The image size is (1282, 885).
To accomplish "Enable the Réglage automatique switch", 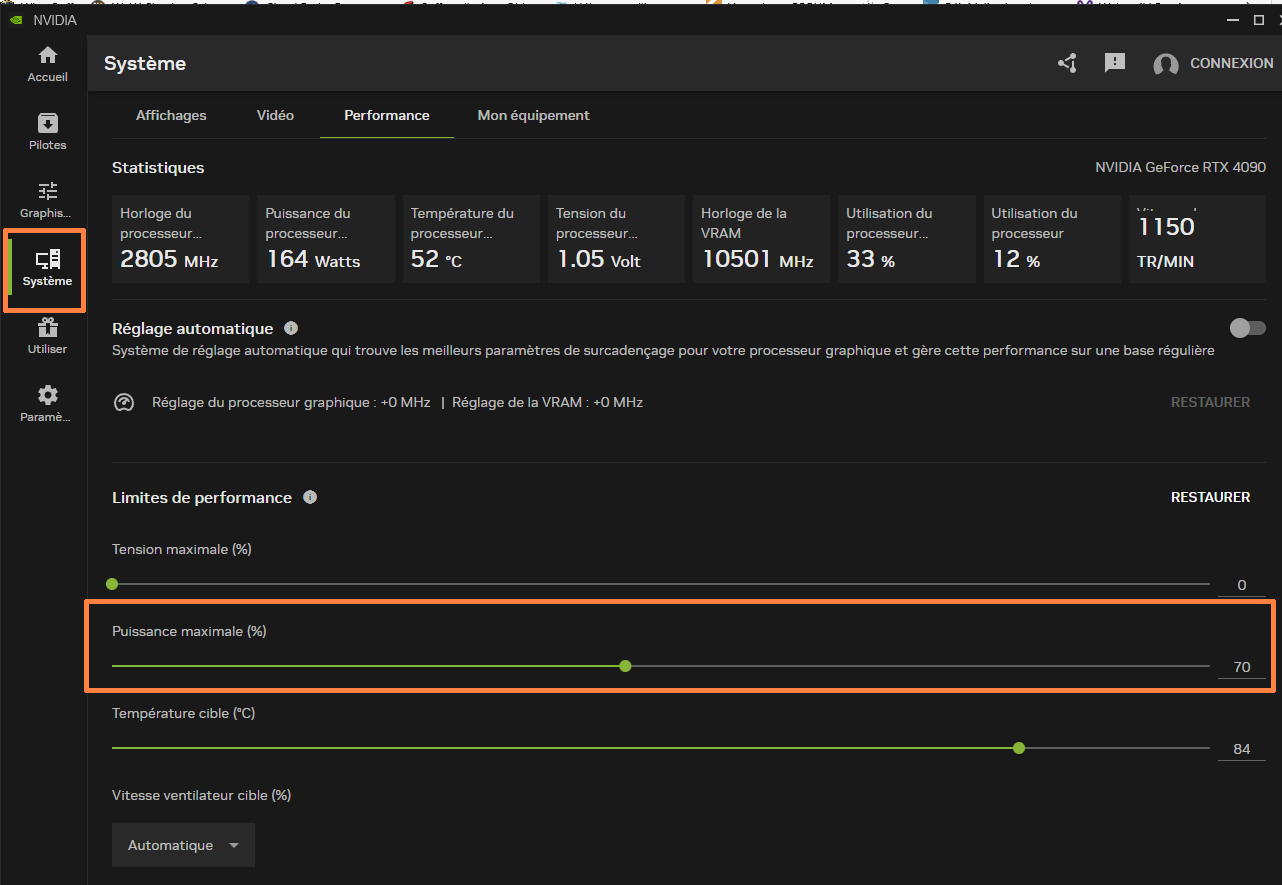I will pyautogui.click(x=1248, y=328).
